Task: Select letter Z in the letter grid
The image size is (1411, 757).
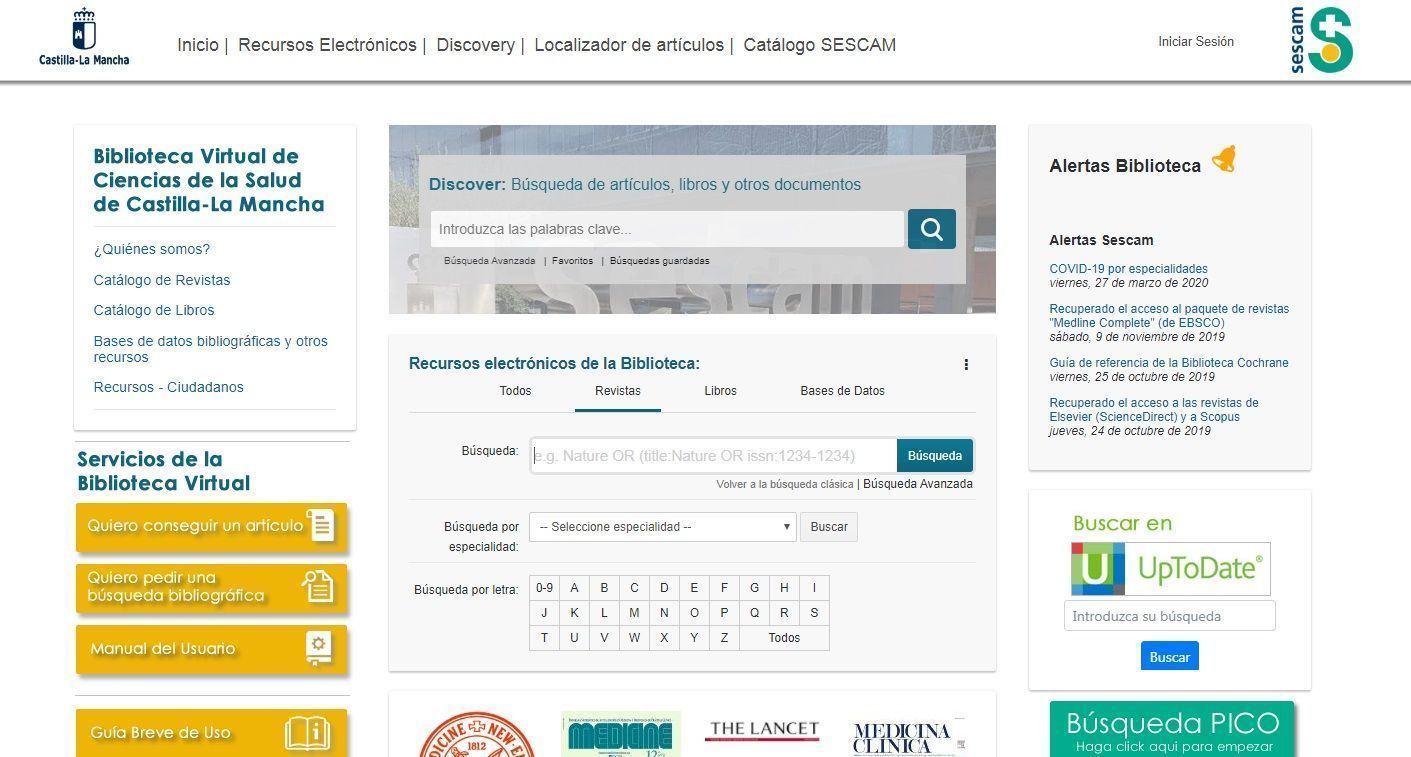Action: click(724, 638)
